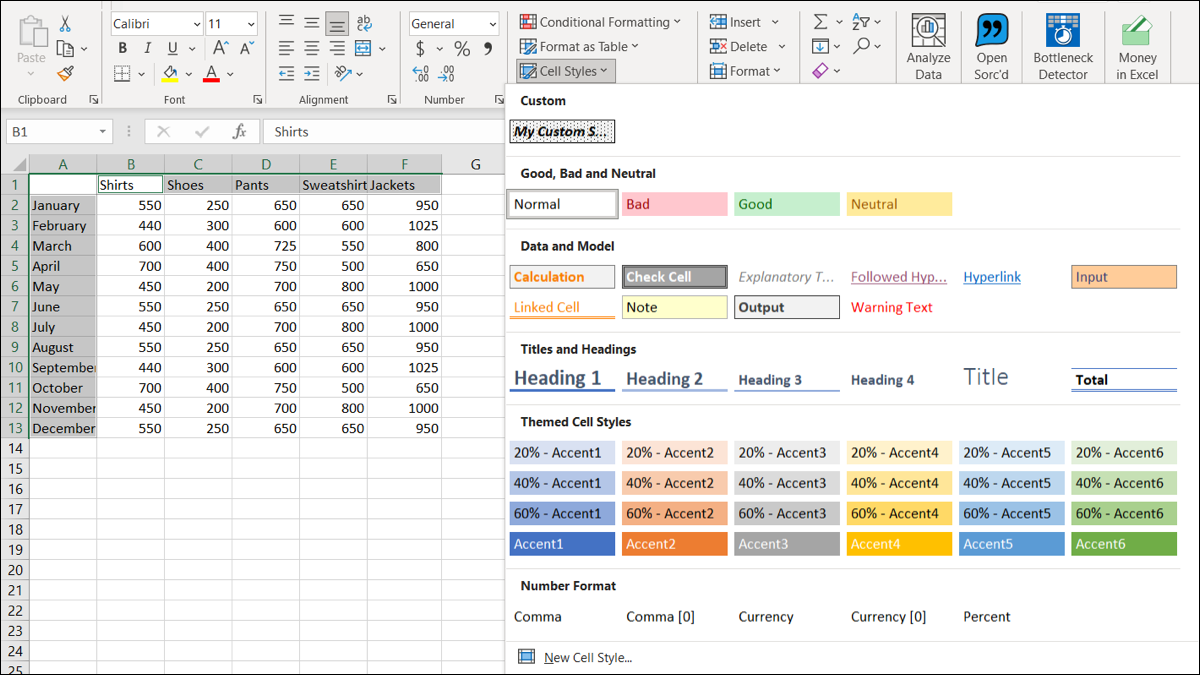Apply the Check Cell style
The width and height of the screenshot is (1200, 675).
click(674, 277)
